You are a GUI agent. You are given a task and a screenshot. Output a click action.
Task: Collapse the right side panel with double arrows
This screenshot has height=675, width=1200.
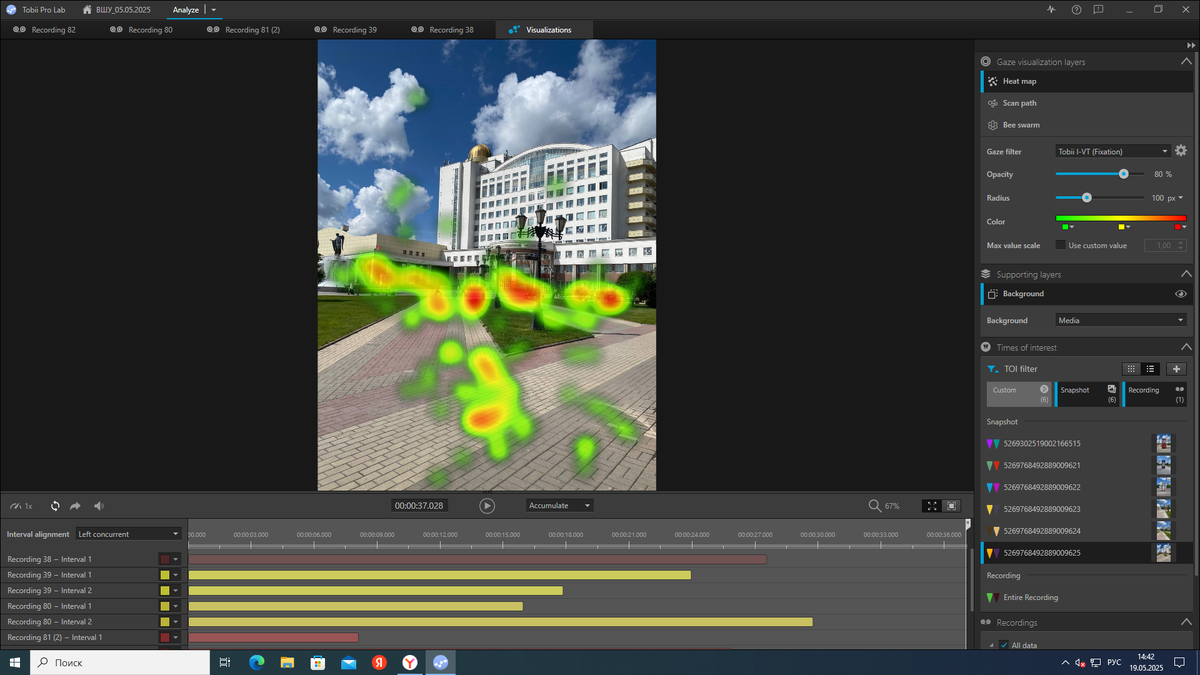[1189, 46]
